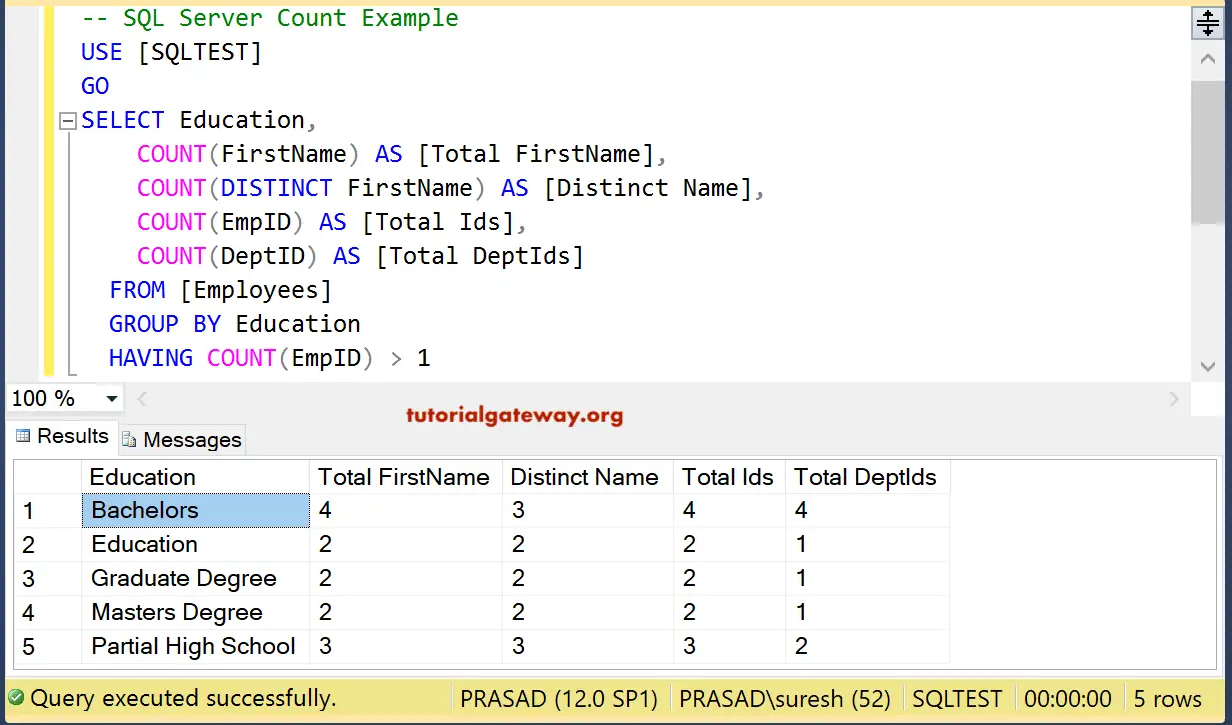This screenshot has height=725, width=1232.
Task: Select Total Ids value for Masters Degree
Action: click(x=729, y=612)
